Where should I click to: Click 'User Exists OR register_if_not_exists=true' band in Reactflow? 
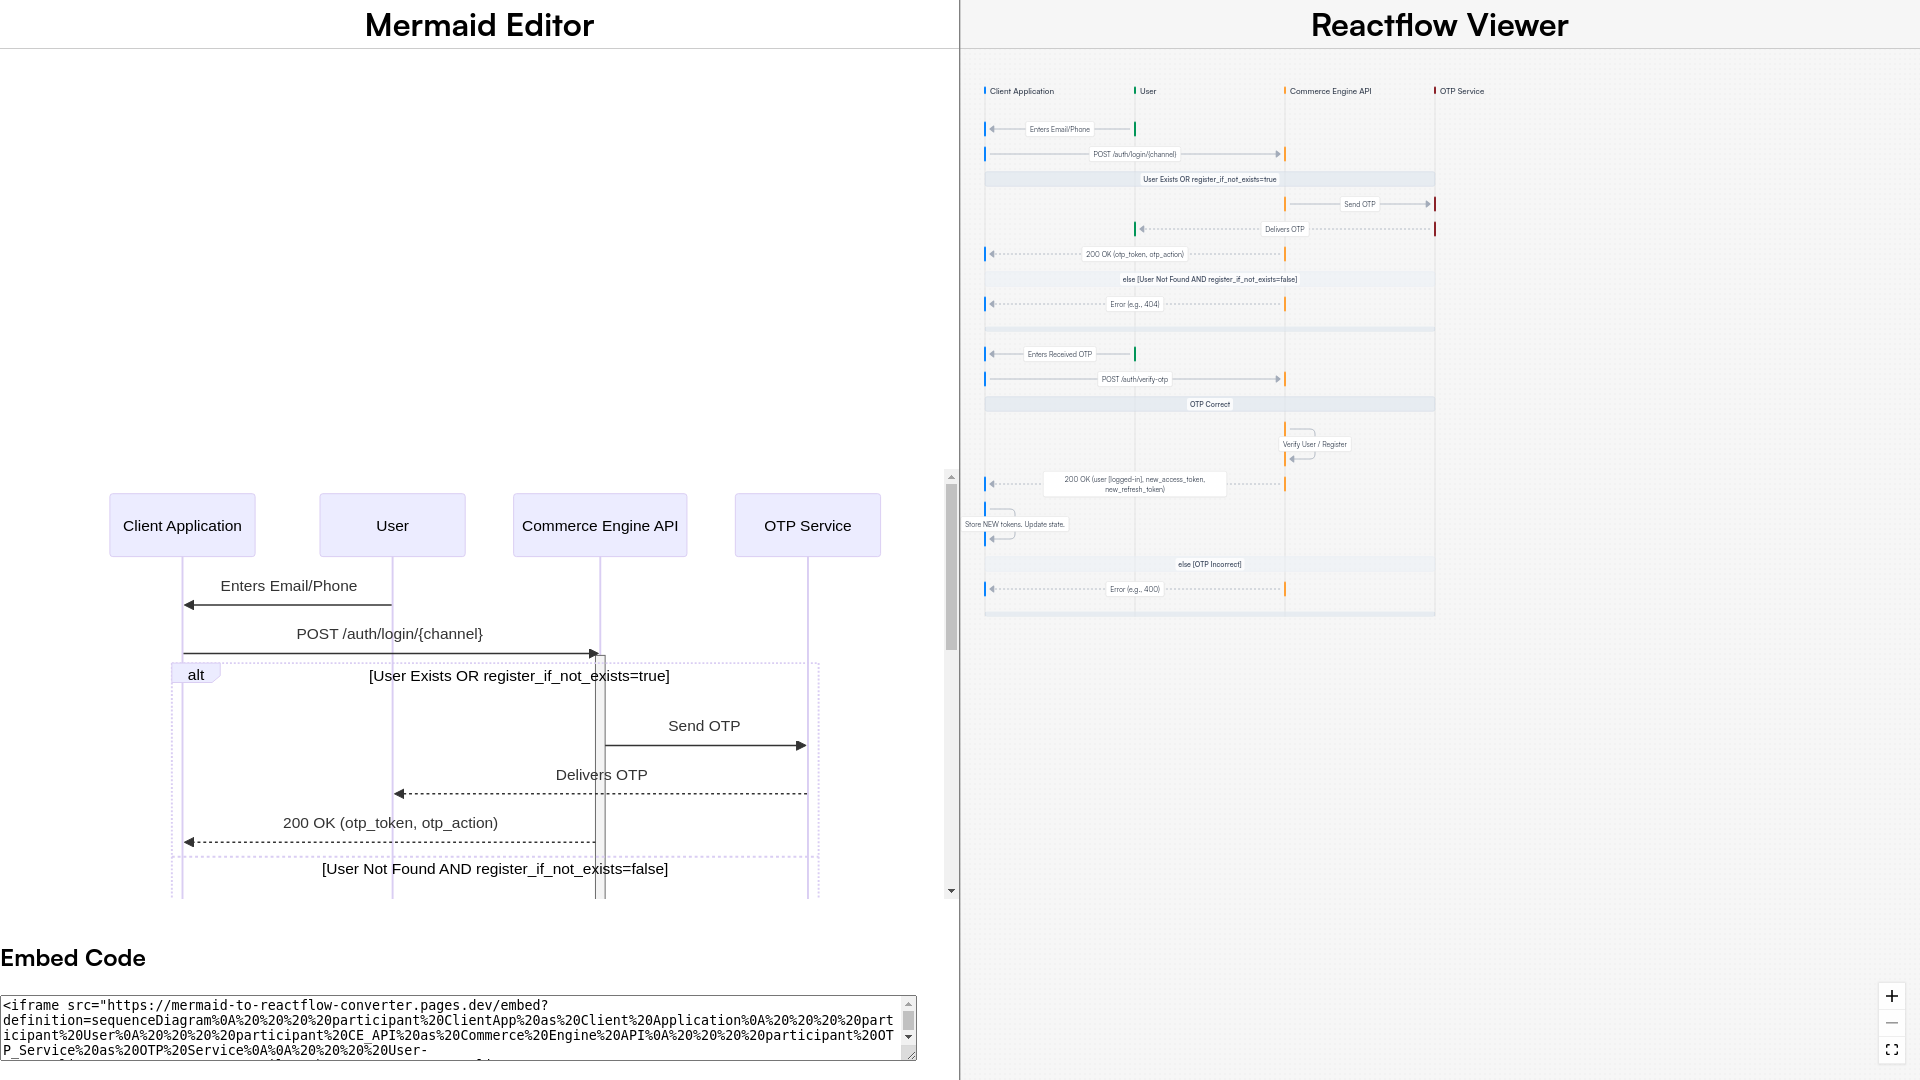1210,179
